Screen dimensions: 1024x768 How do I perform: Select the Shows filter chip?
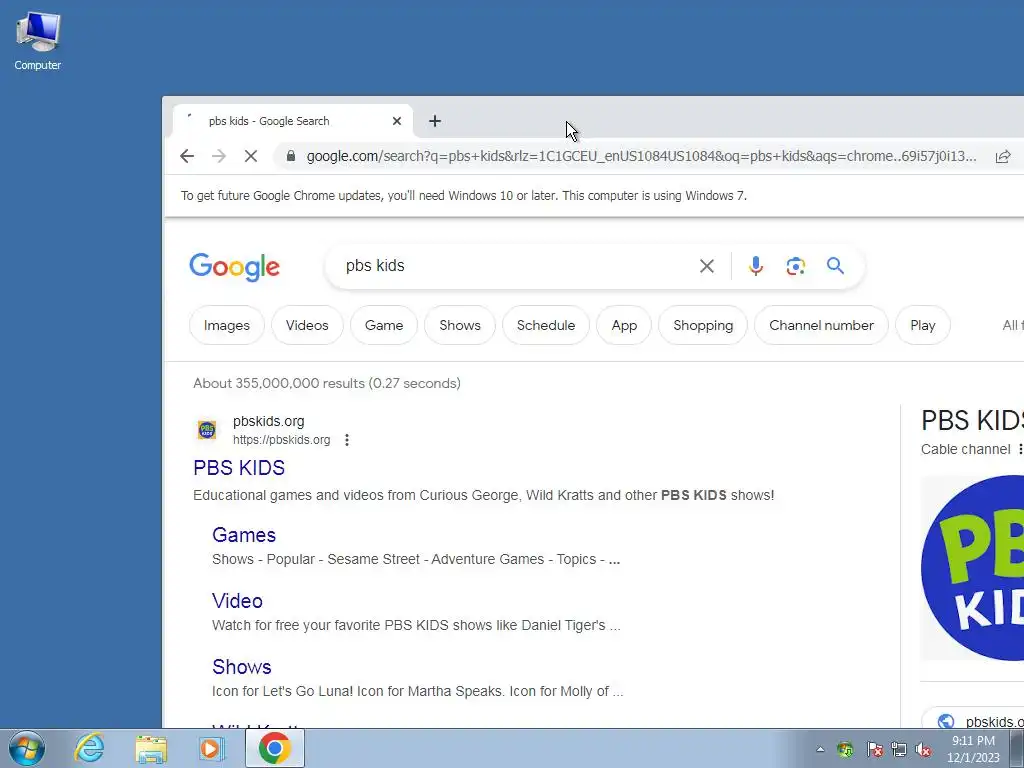click(460, 325)
